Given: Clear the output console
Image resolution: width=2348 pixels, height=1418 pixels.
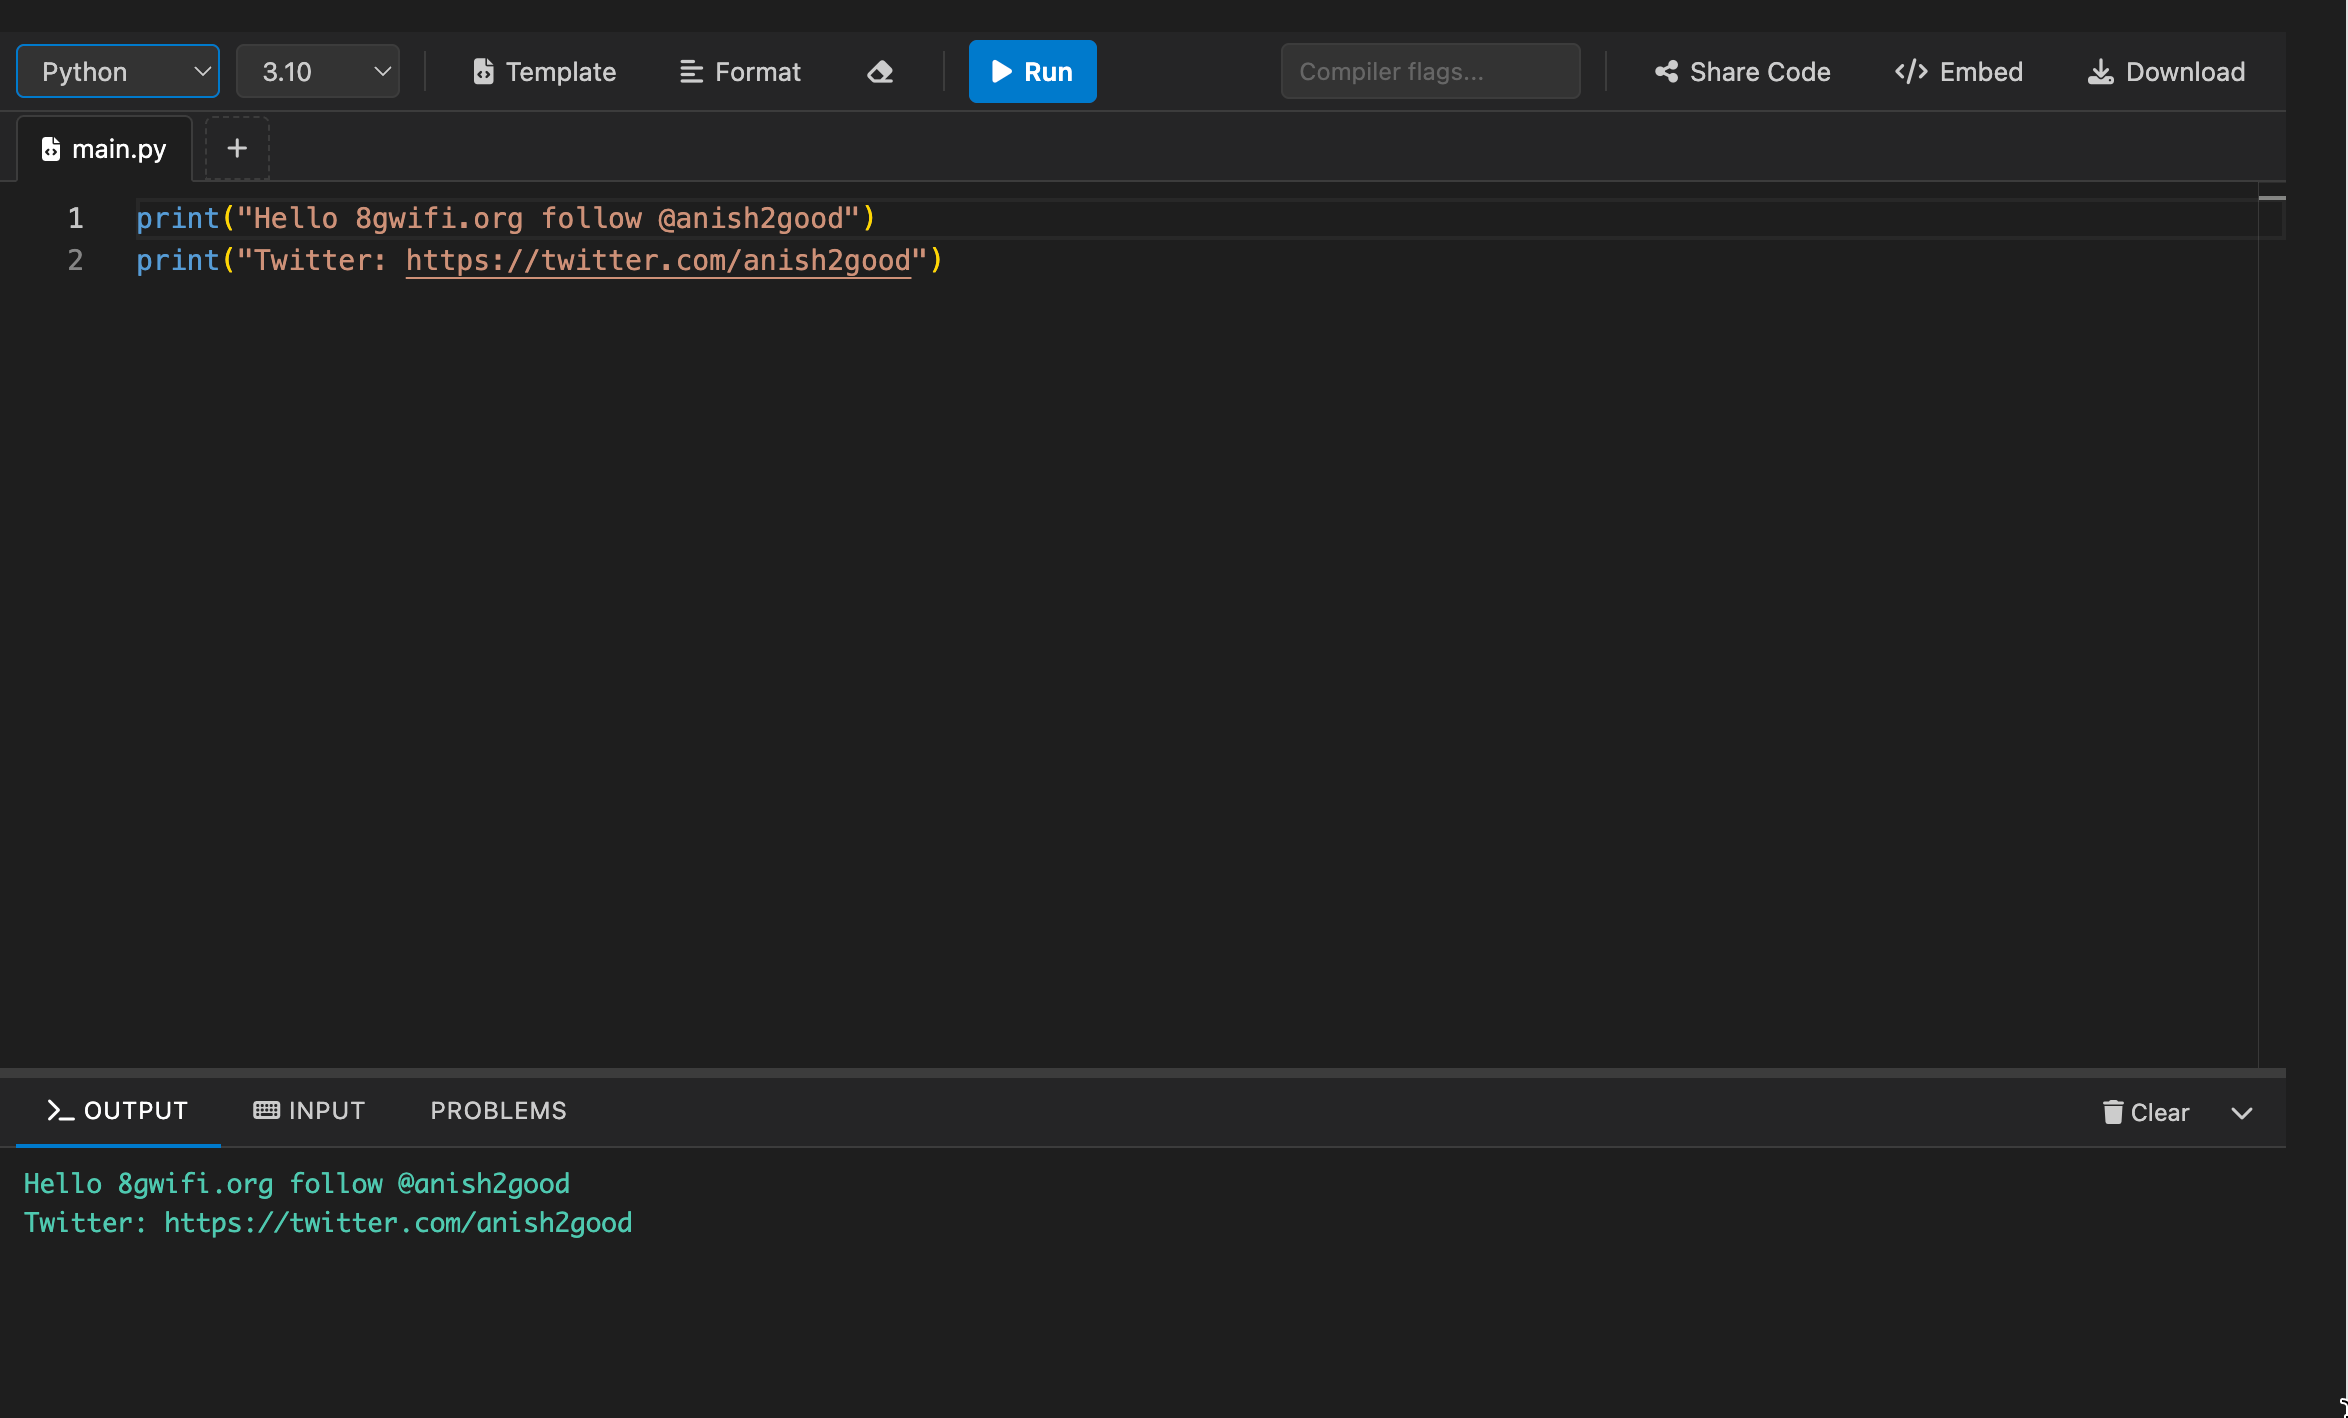Looking at the screenshot, I should (2145, 1111).
